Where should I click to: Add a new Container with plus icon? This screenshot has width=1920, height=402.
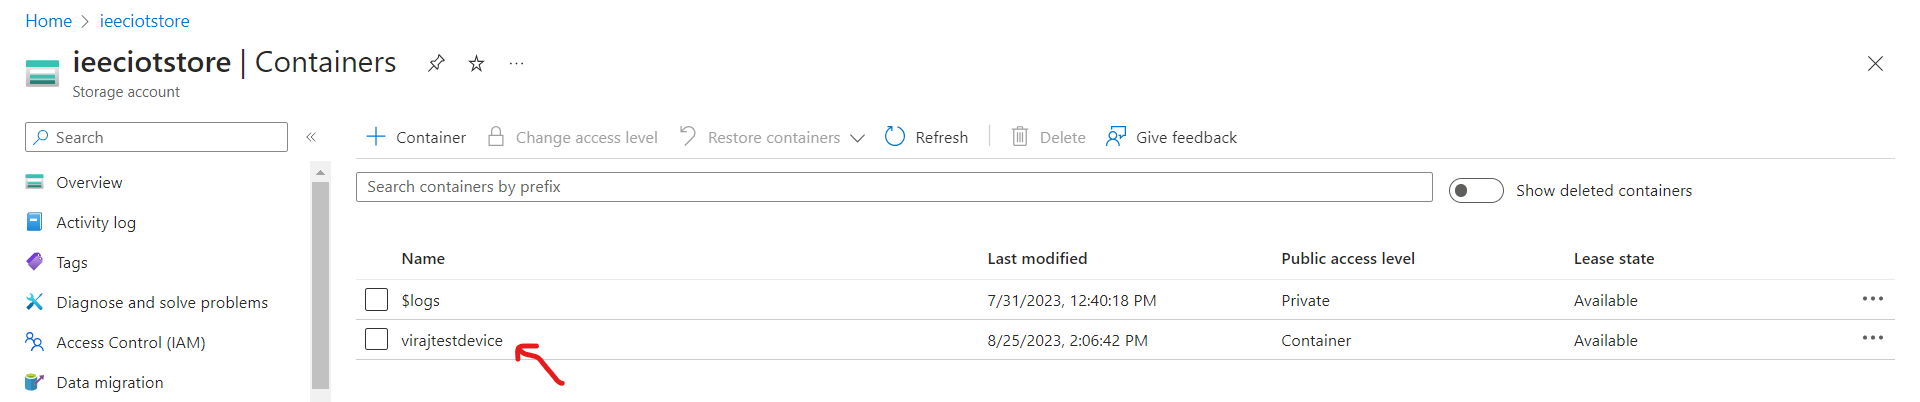376,136
